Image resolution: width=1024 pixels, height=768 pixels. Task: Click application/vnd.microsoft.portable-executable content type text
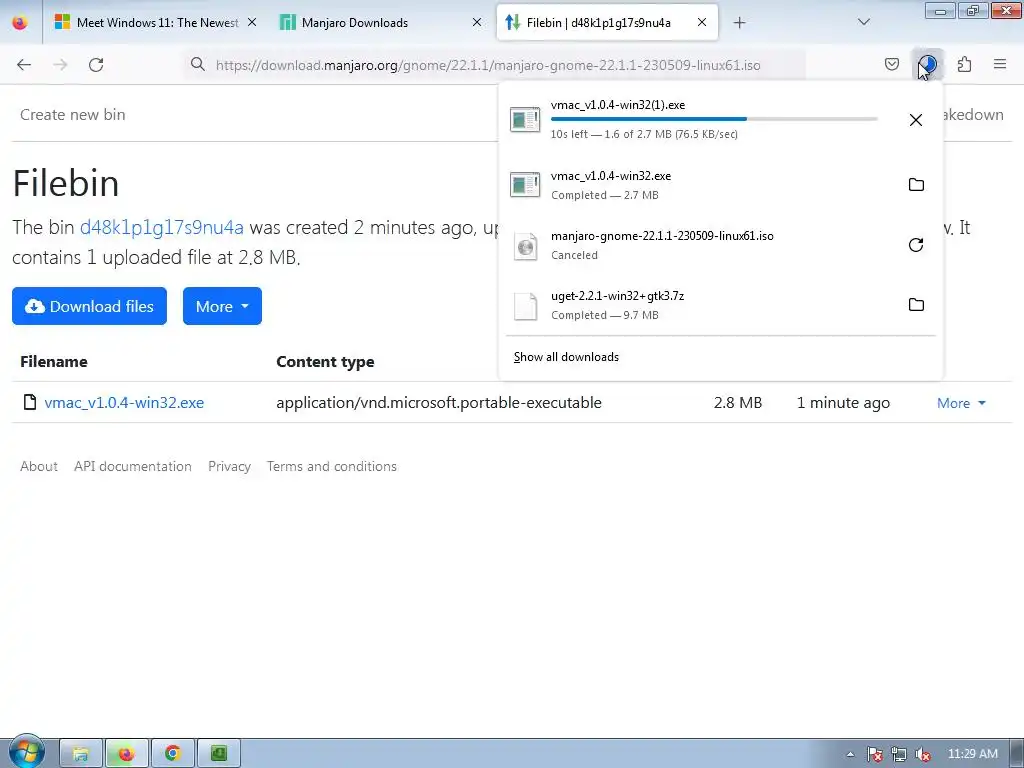(x=439, y=402)
